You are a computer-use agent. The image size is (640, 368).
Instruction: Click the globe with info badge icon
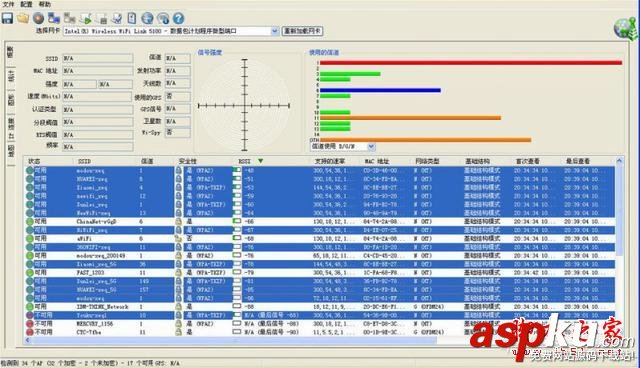[x=163, y=18]
